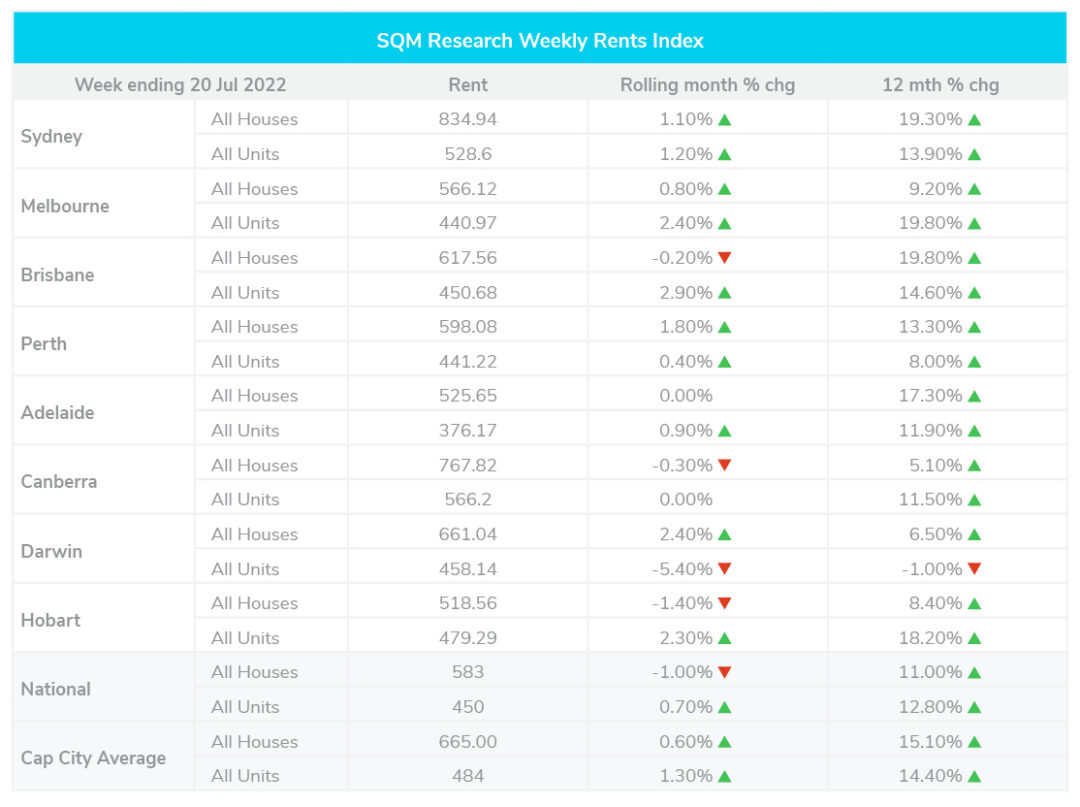1080x807 pixels.
Task: Click the red arrow in Darwin All Units 12 mth cell
Action: click(x=974, y=569)
